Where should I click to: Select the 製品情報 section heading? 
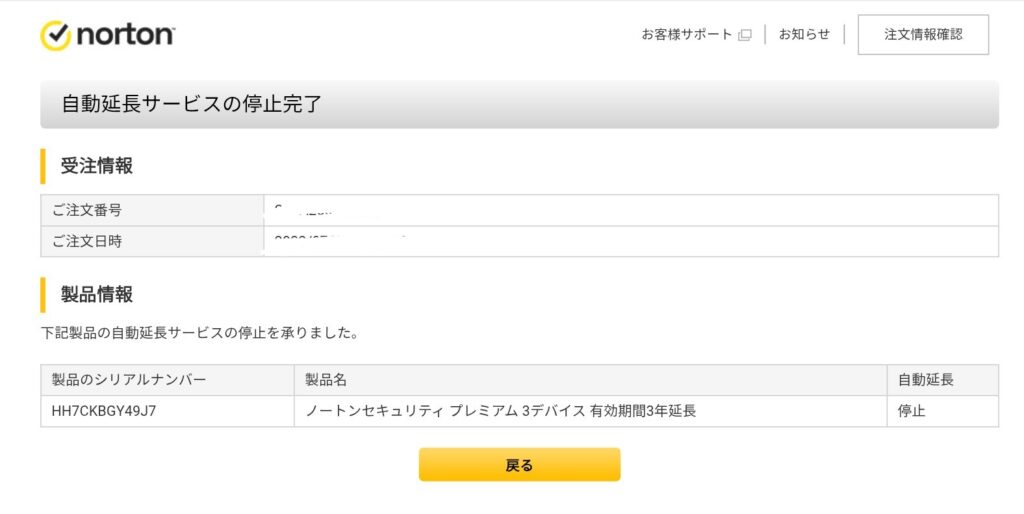click(x=97, y=294)
